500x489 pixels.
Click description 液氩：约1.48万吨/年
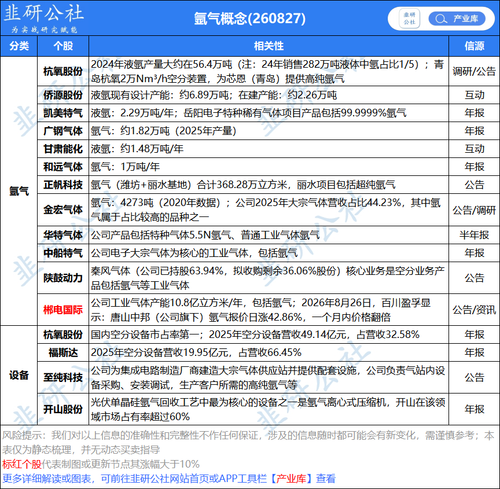click(x=137, y=149)
